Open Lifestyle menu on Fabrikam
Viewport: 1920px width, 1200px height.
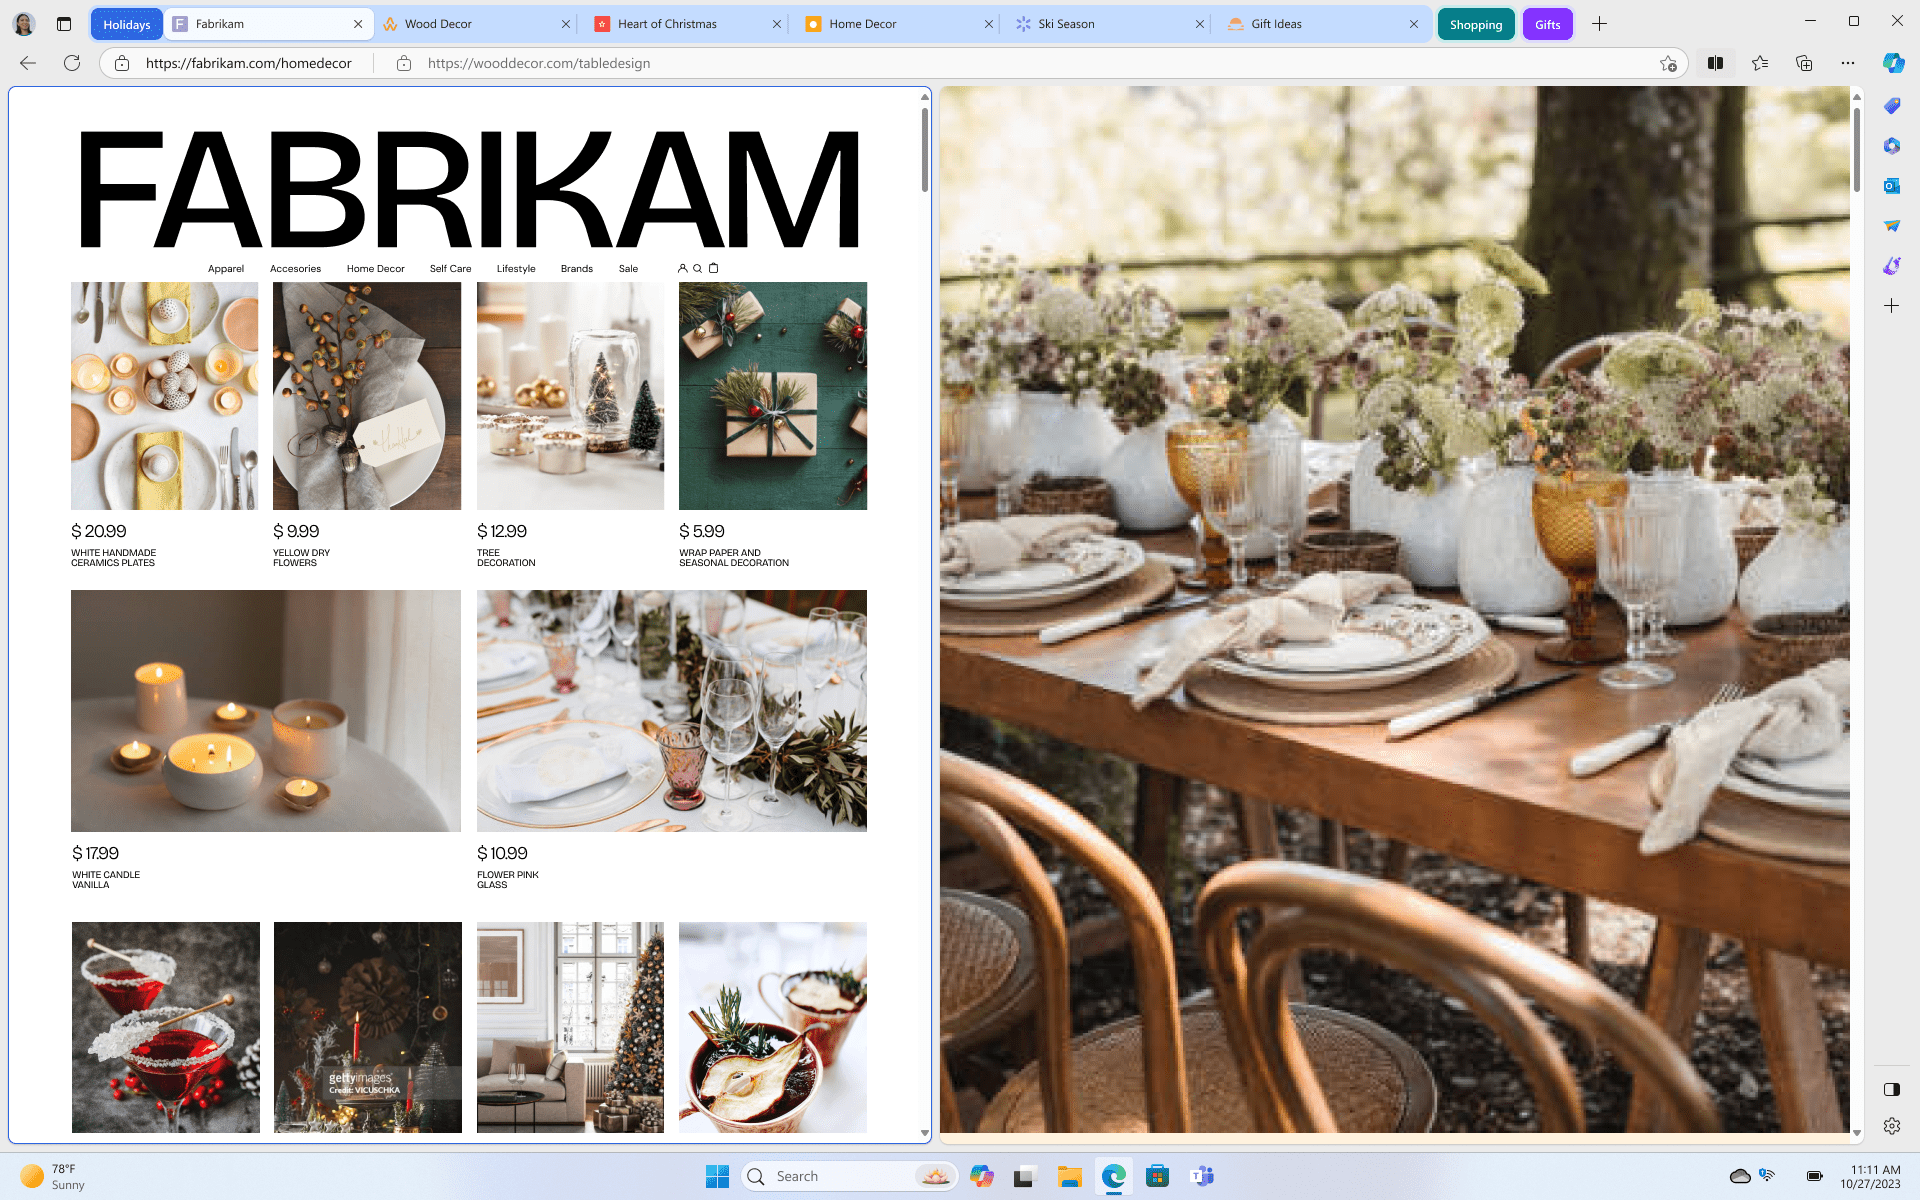516,268
